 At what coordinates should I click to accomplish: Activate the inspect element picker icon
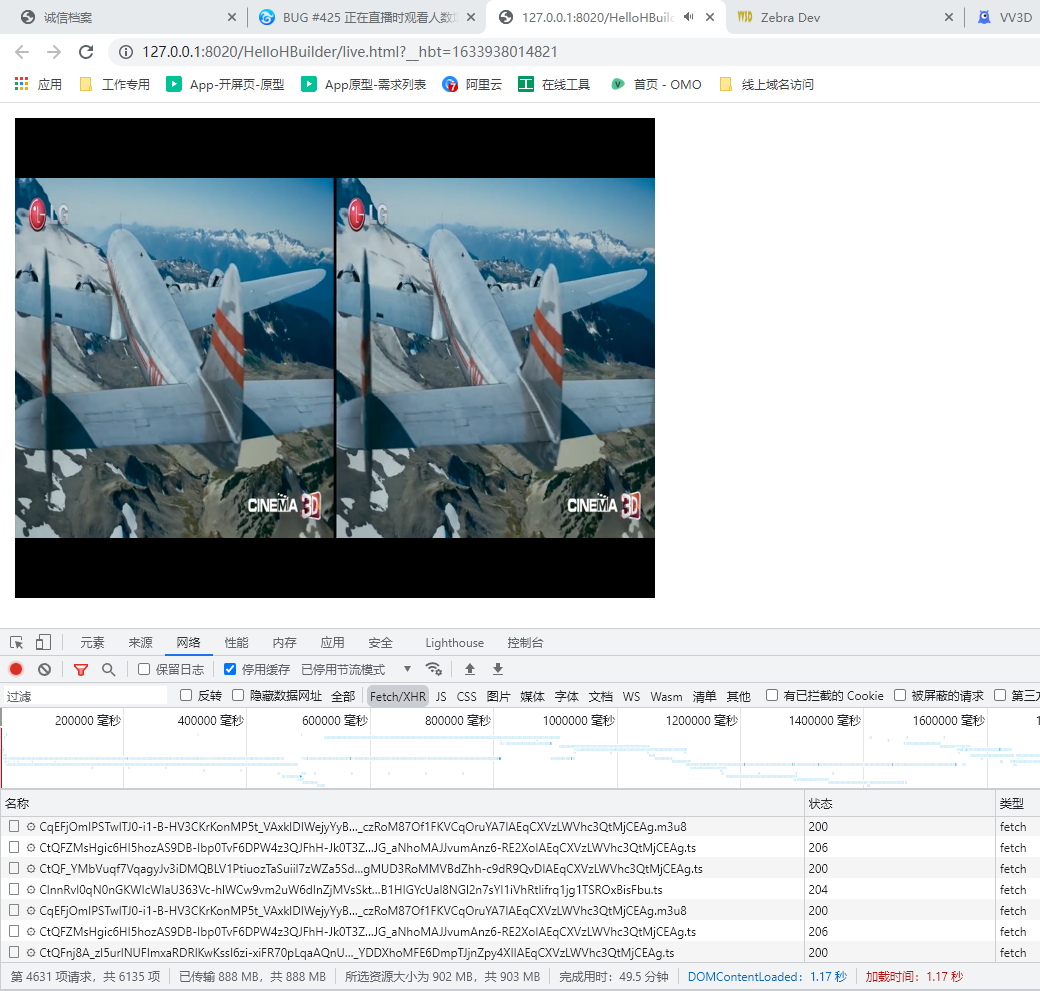(x=17, y=643)
